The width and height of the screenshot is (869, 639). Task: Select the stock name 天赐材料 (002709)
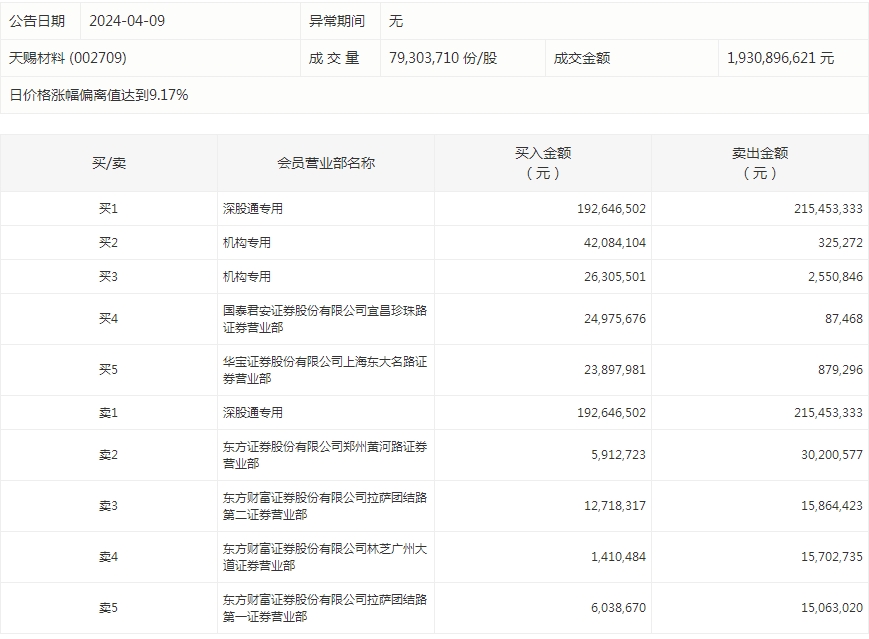tap(68, 58)
